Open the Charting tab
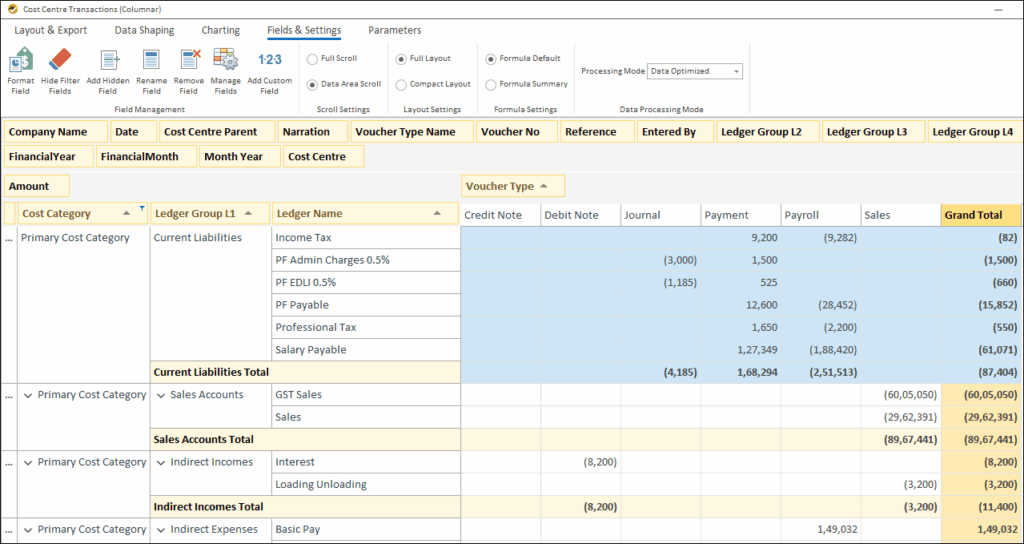This screenshot has width=1024, height=544. pos(220,30)
